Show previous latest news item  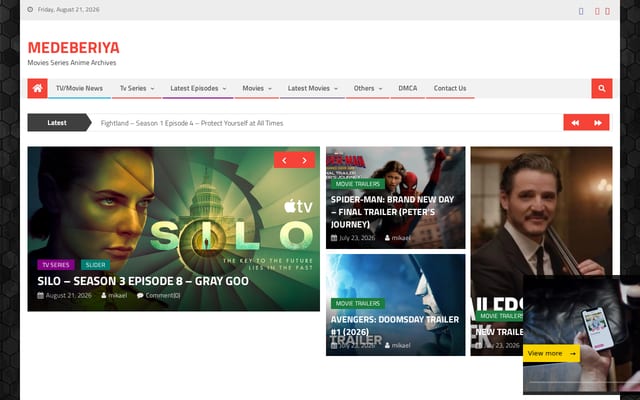coord(575,122)
